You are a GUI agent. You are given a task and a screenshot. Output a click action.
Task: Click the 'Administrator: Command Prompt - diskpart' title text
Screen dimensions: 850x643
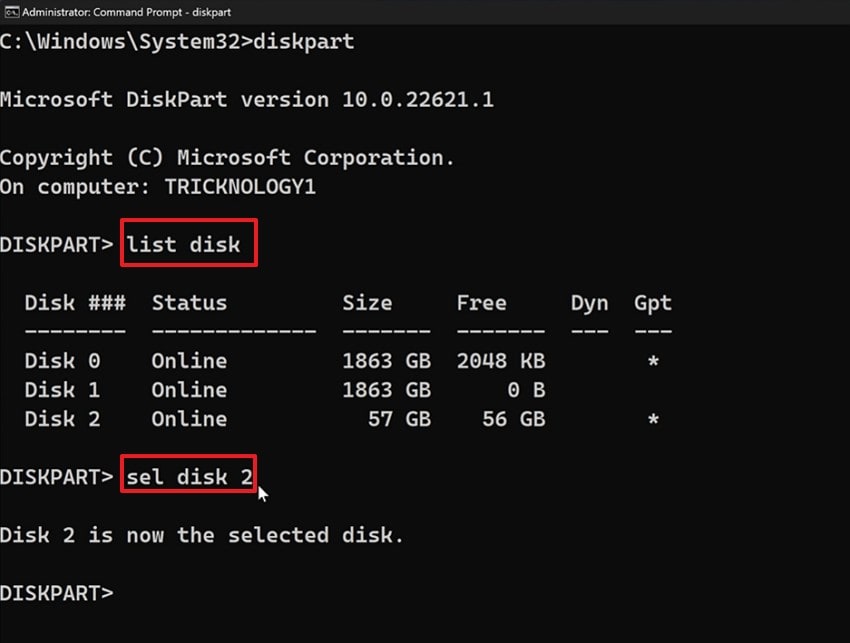click(125, 12)
